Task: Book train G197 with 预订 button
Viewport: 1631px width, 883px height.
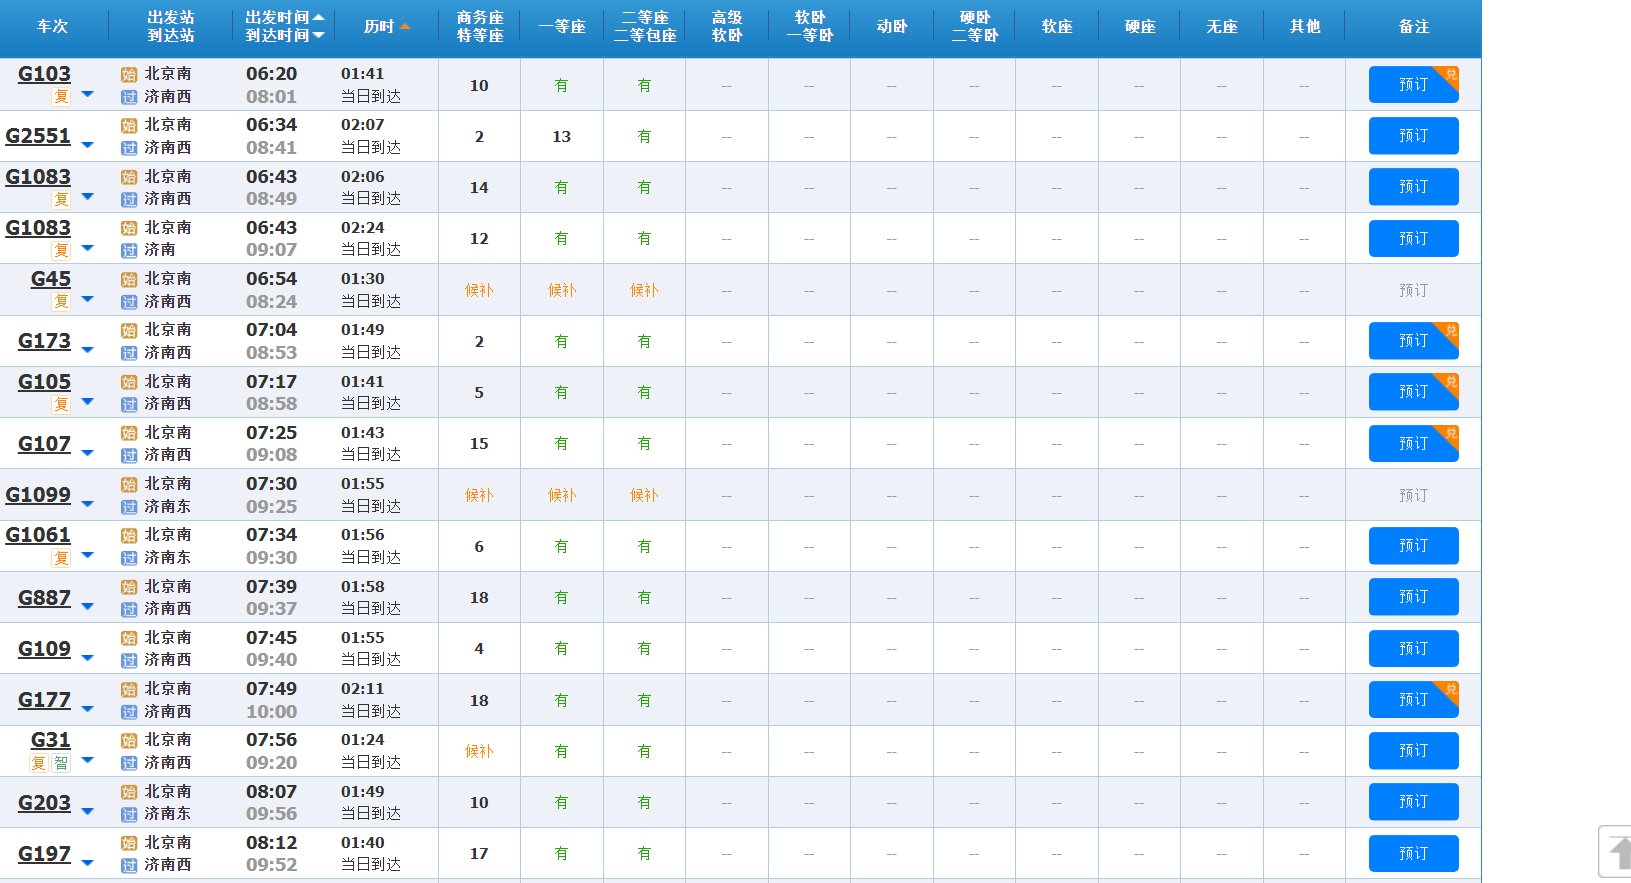Action: pos(1413,854)
